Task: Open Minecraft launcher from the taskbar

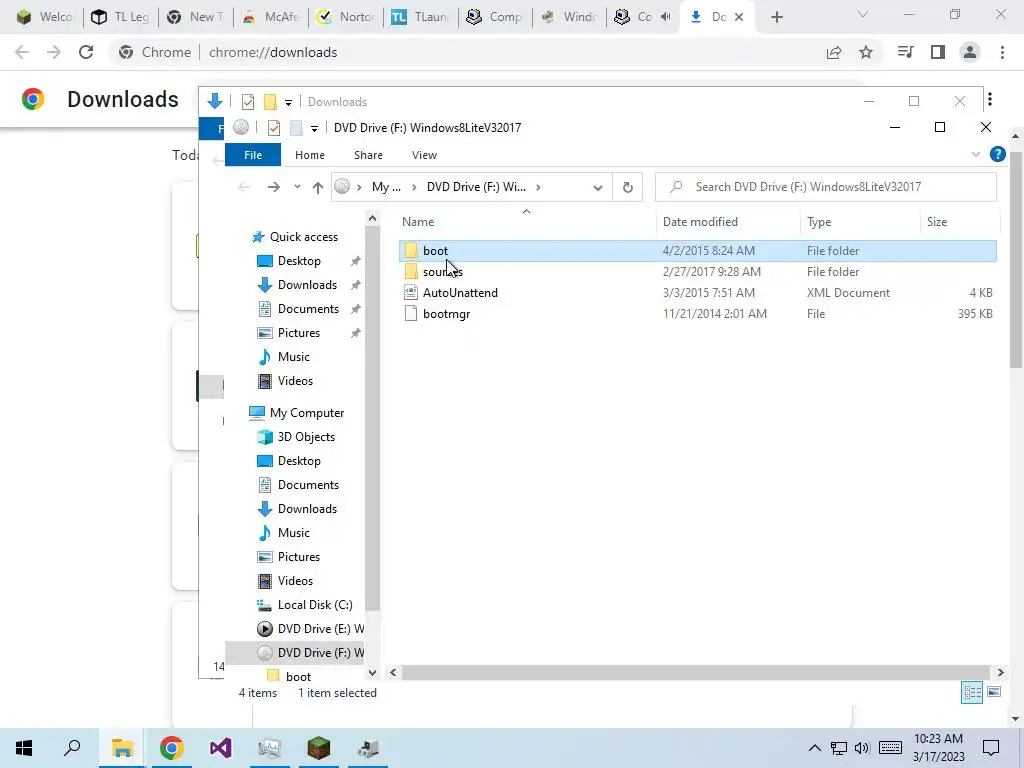Action: coord(319,748)
